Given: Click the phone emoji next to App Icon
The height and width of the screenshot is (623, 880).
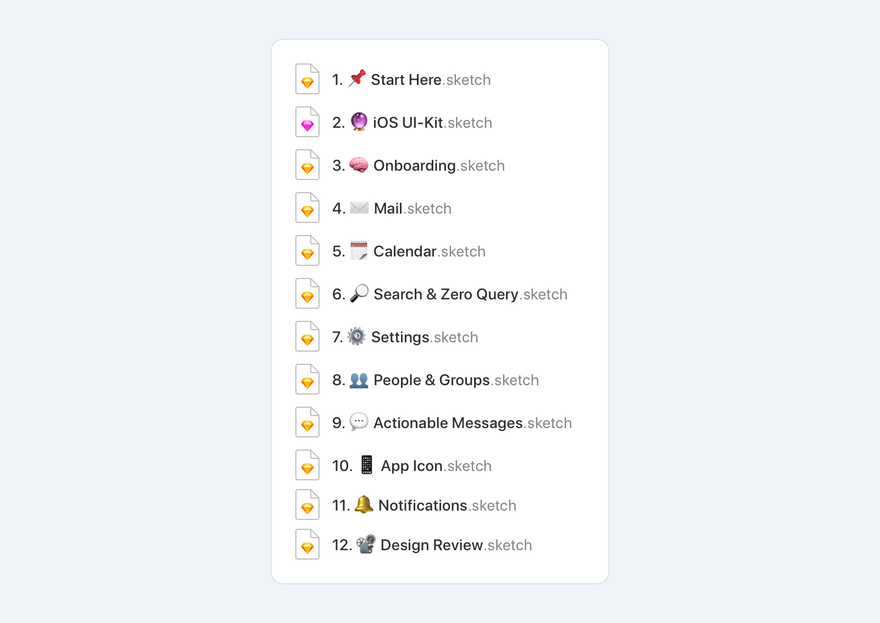Looking at the screenshot, I should 366,465.
